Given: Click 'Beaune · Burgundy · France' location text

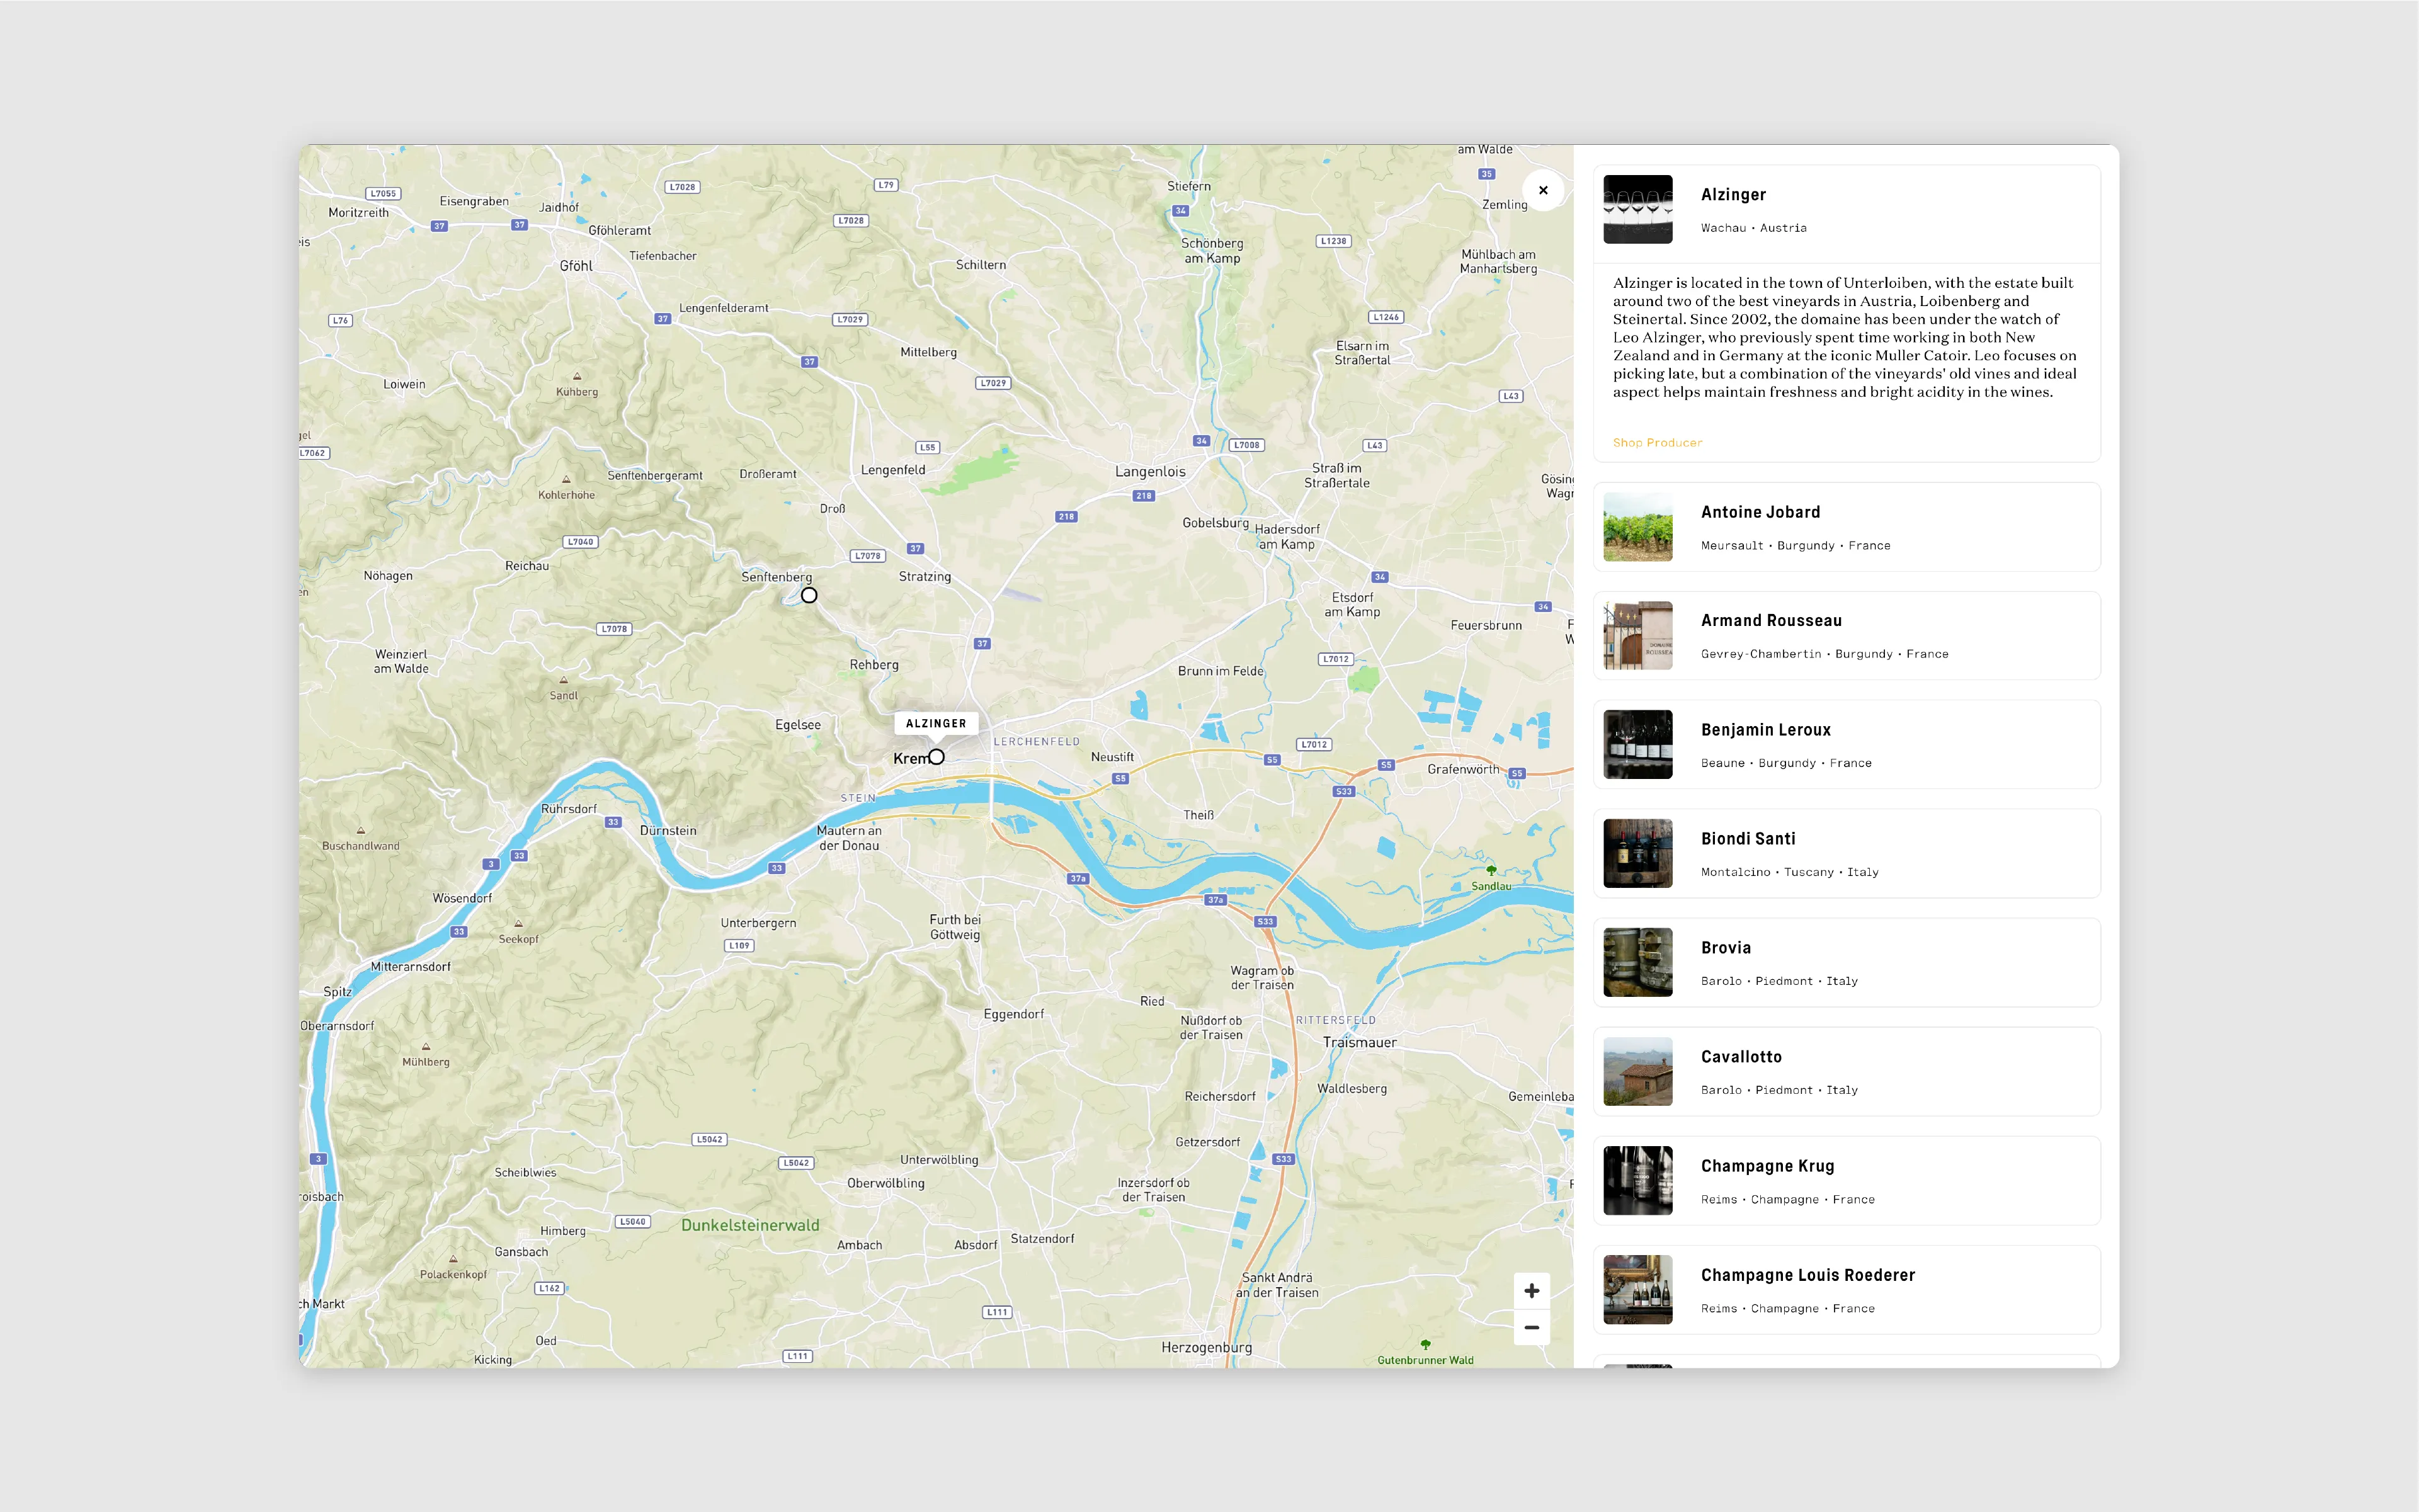Looking at the screenshot, I should tap(1786, 763).
